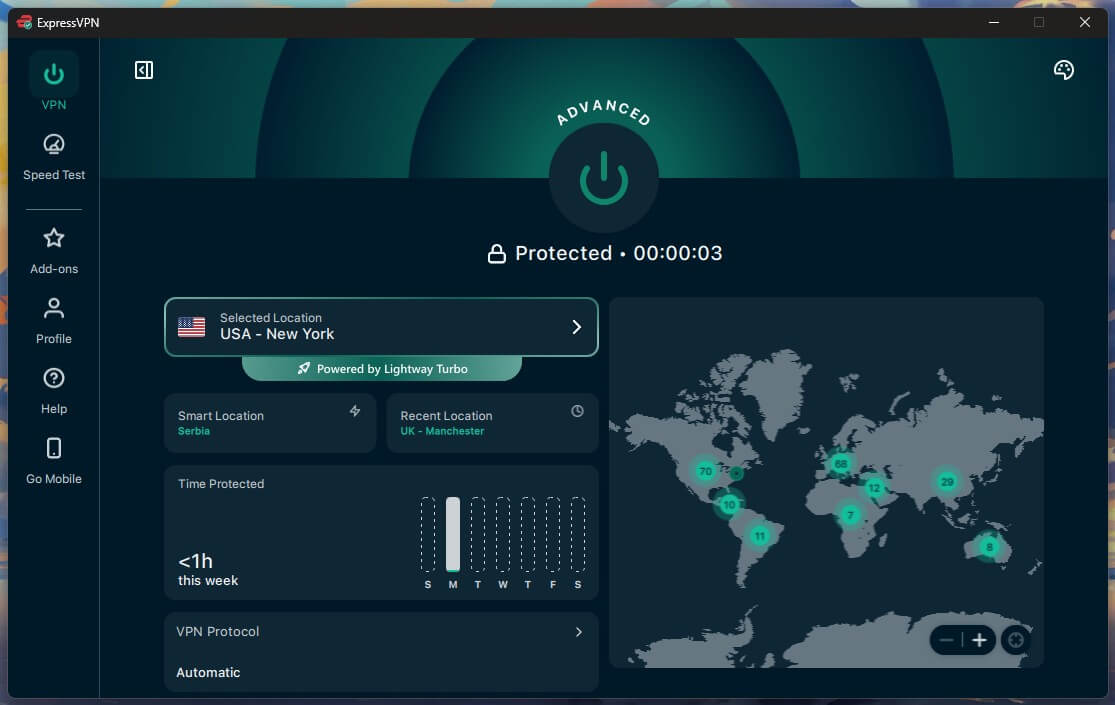Select map cluster 70 in North America
1115x705 pixels.
click(705, 471)
